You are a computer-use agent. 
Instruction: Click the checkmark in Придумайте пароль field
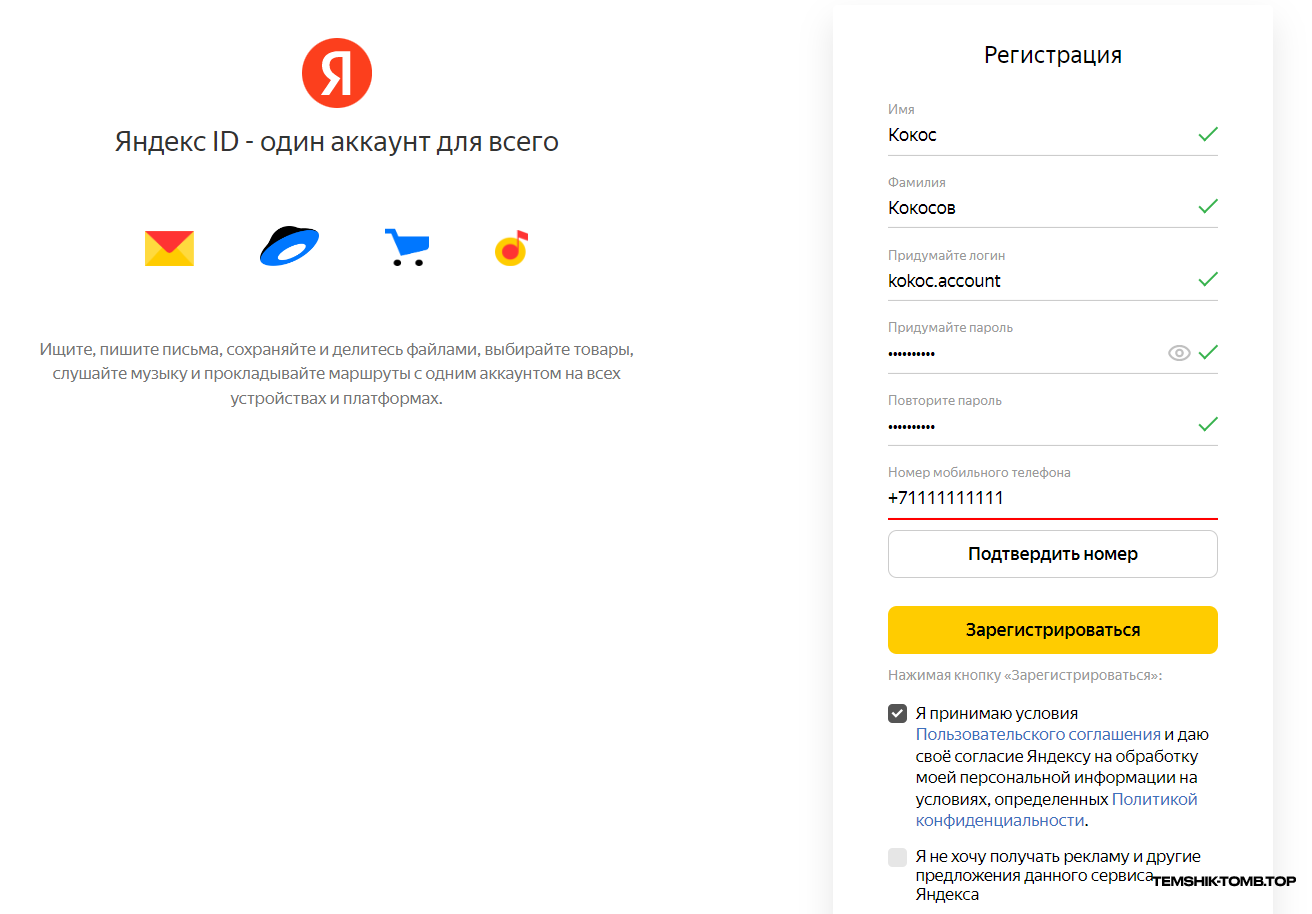pyautogui.click(x=1208, y=352)
